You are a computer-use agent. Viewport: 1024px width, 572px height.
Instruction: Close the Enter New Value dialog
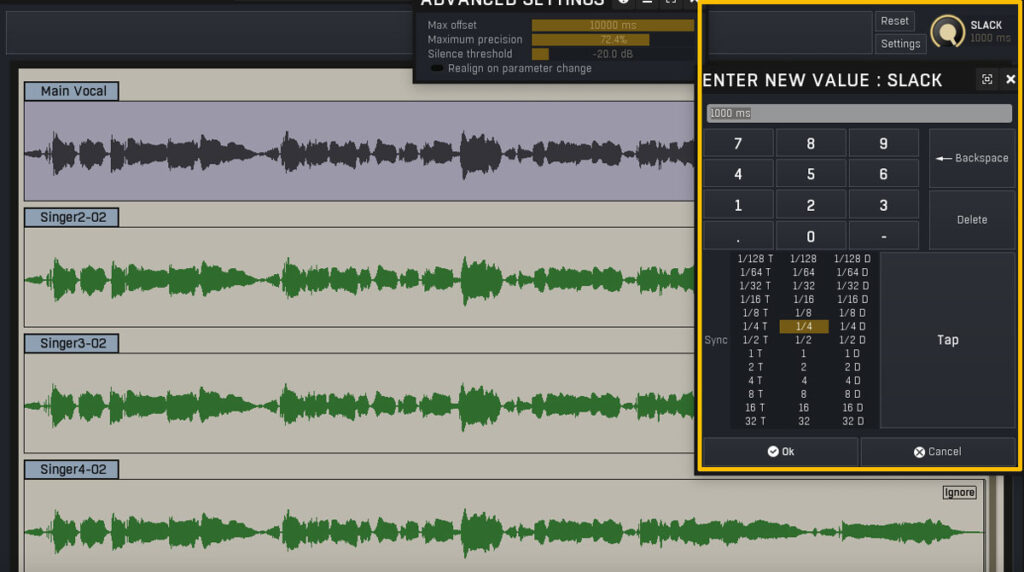click(x=1010, y=80)
